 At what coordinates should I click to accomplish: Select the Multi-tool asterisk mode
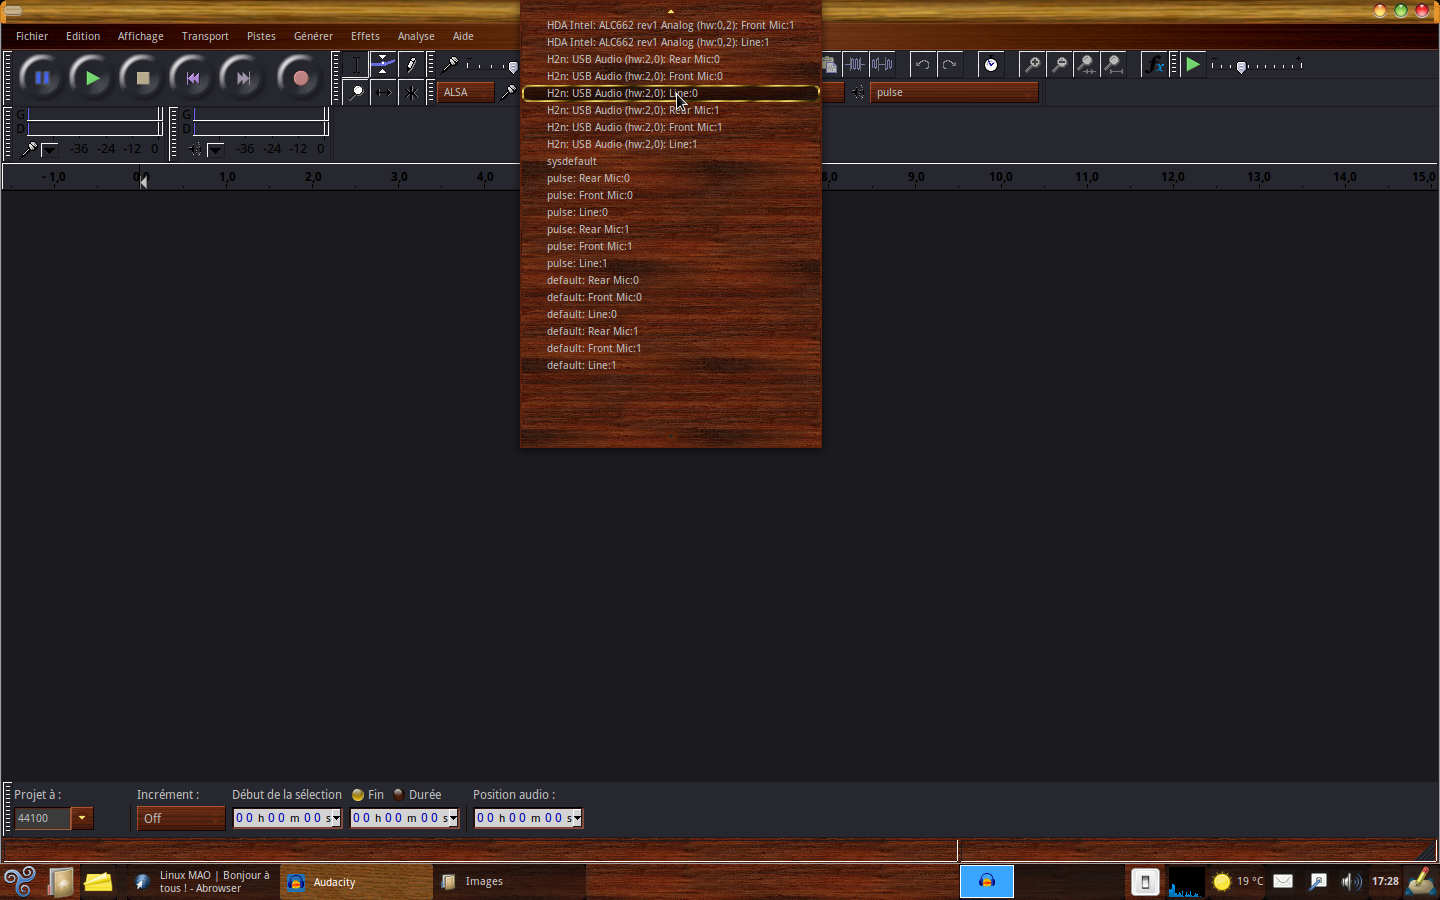[411, 92]
